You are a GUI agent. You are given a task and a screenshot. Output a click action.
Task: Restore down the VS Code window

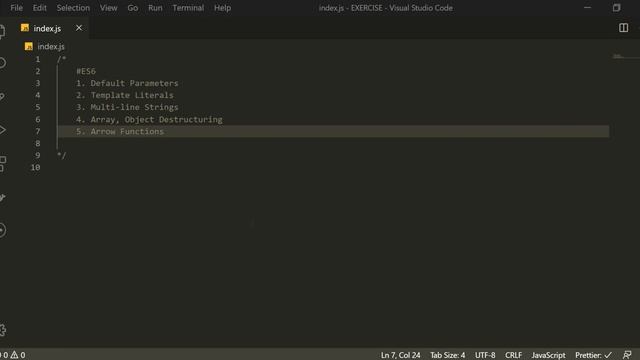pos(616,8)
